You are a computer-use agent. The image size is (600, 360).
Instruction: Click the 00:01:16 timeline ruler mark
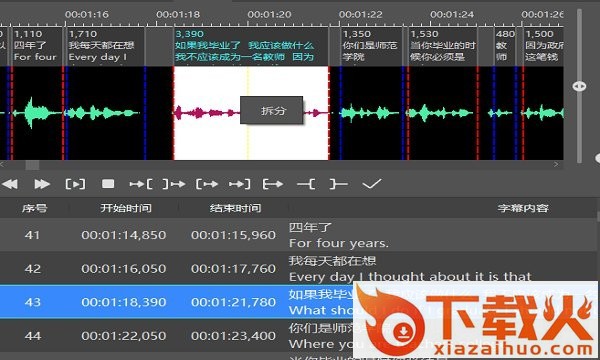point(86,15)
